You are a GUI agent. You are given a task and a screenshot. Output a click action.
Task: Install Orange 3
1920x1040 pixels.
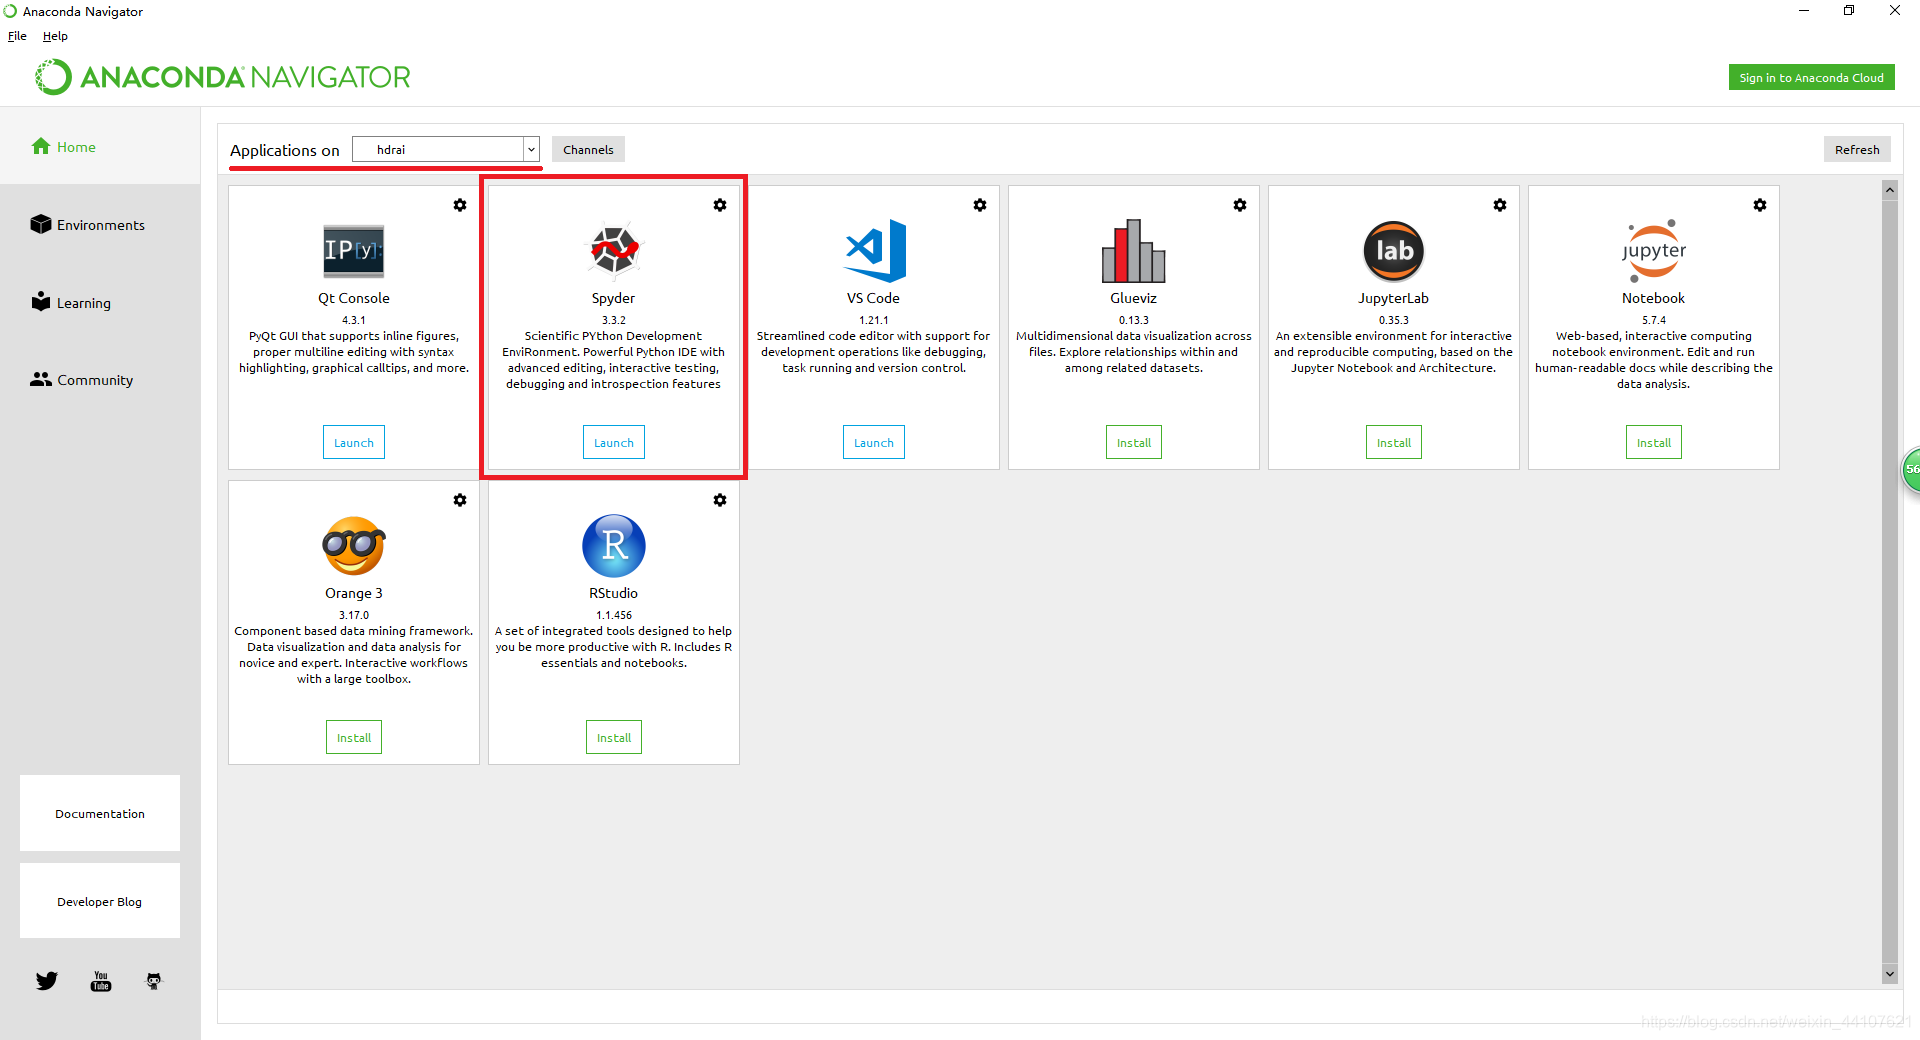tap(354, 738)
